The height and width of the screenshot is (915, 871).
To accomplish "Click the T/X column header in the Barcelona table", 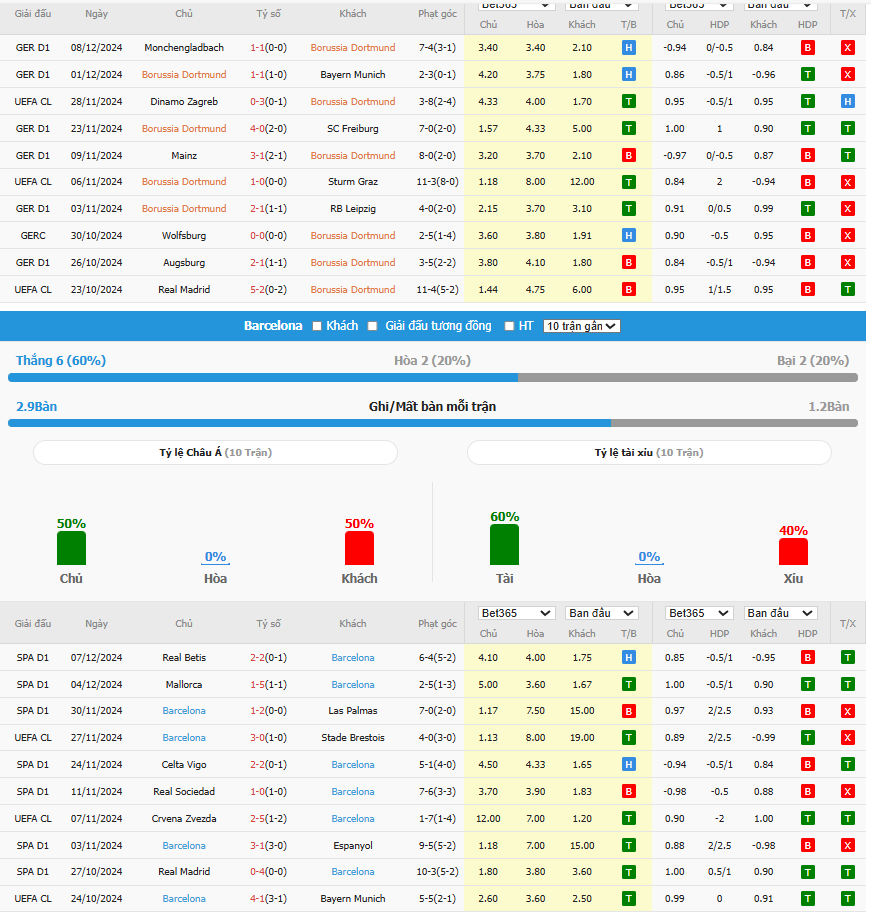I will point(848,624).
